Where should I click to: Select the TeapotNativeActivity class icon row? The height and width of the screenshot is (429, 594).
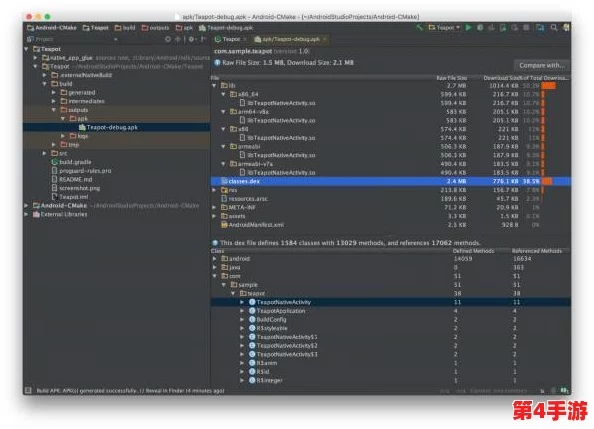point(391,302)
